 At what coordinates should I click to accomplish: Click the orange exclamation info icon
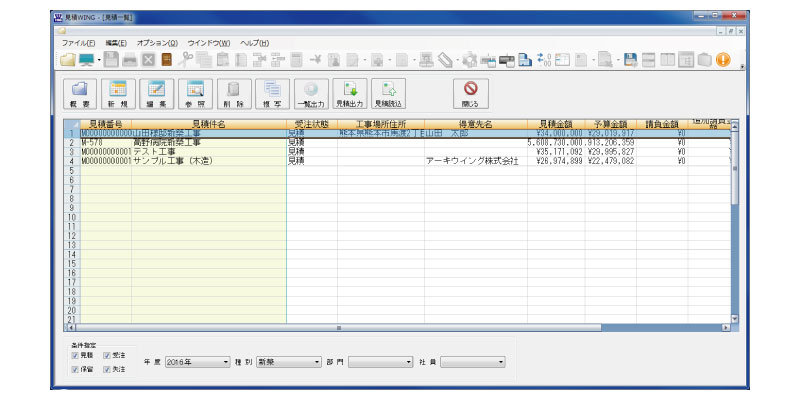(x=721, y=60)
